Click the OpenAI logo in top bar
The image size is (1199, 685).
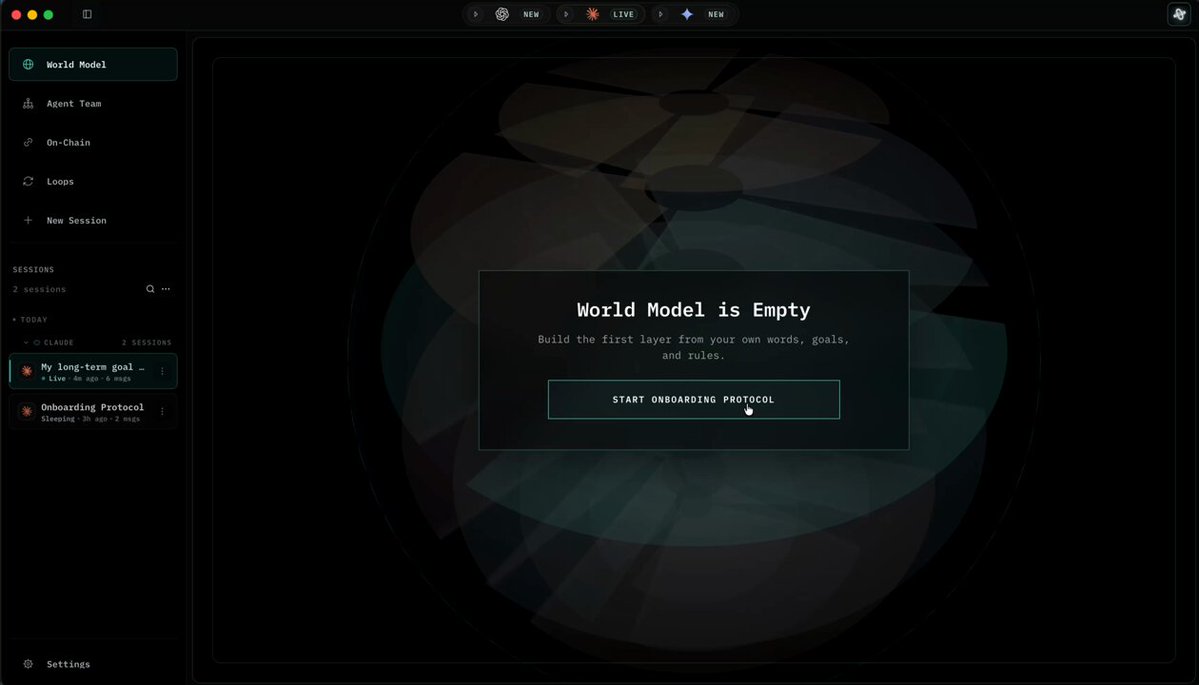click(x=502, y=15)
